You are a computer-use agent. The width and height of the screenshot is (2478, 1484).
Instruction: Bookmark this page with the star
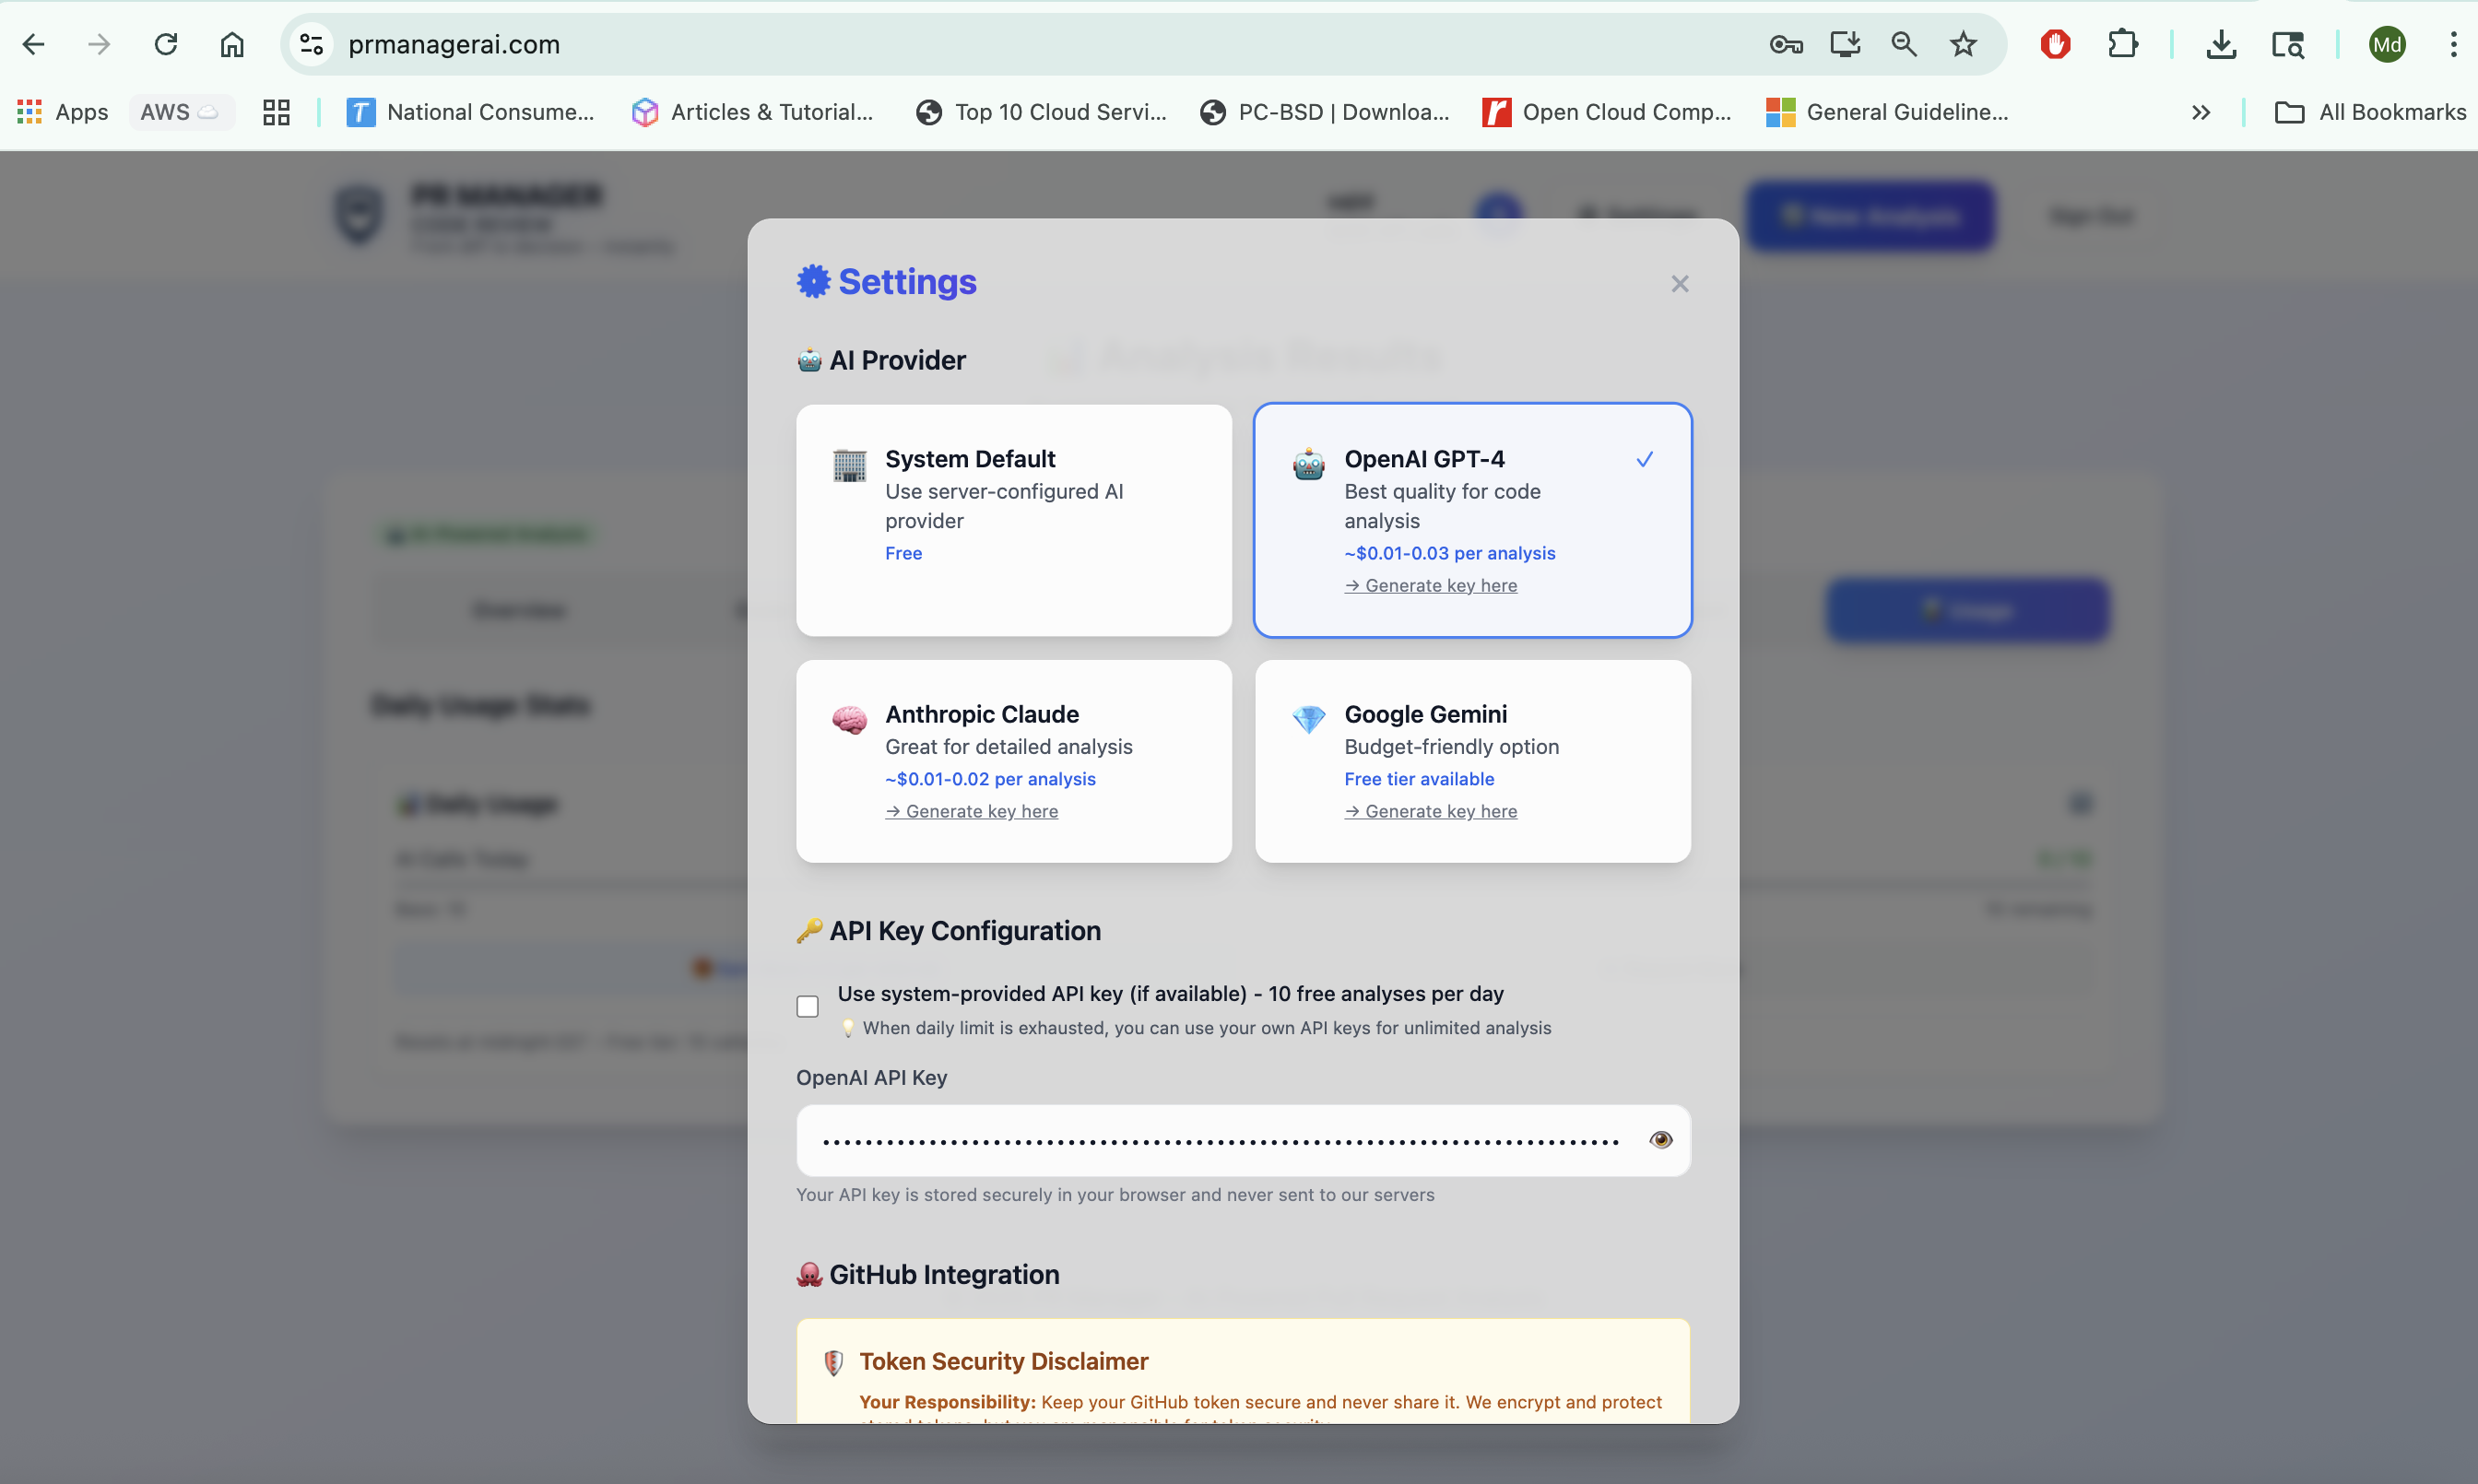click(1963, 44)
